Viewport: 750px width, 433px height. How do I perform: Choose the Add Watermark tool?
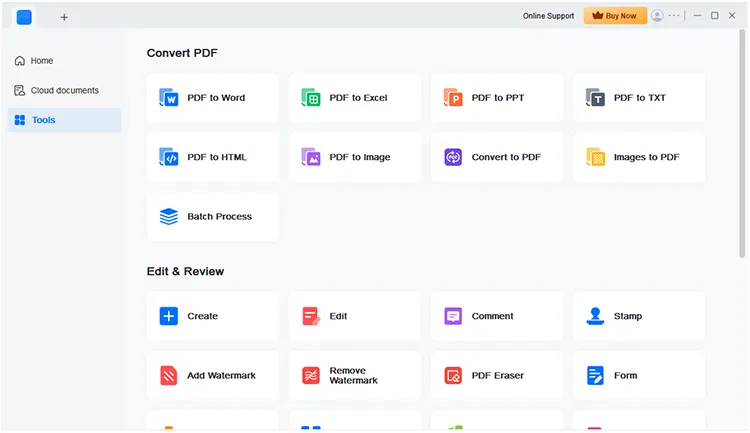click(x=212, y=375)
